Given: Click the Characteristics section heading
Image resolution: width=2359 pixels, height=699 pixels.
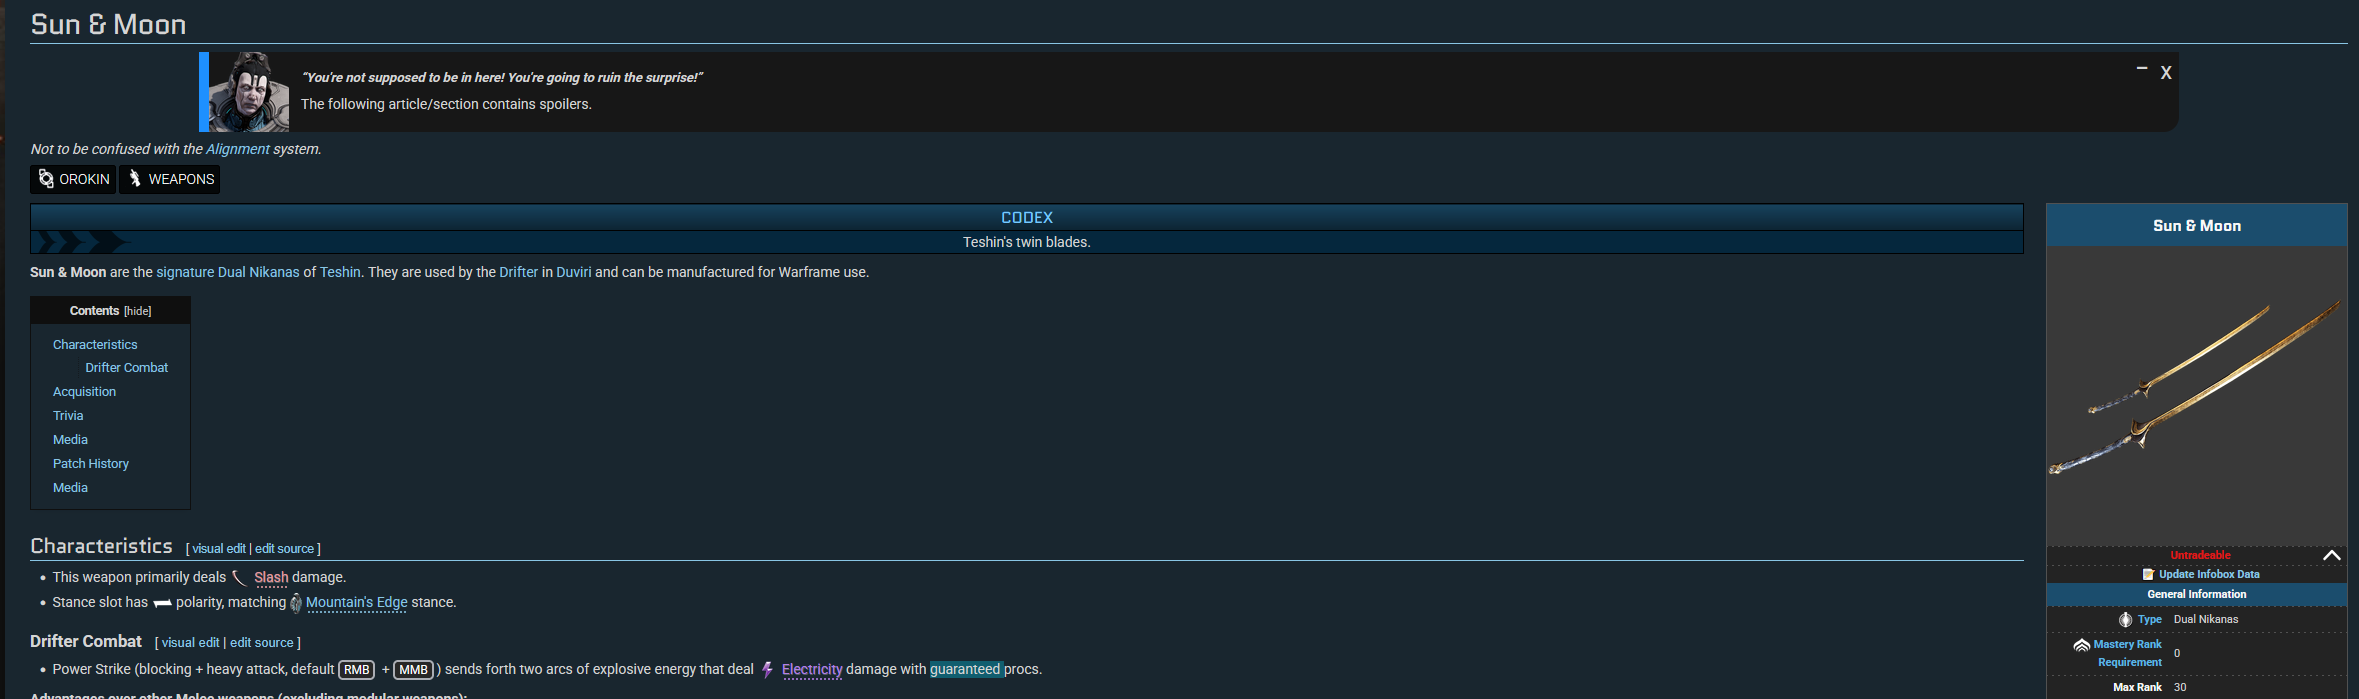Looking at the screenshot, I should [101, 546].
